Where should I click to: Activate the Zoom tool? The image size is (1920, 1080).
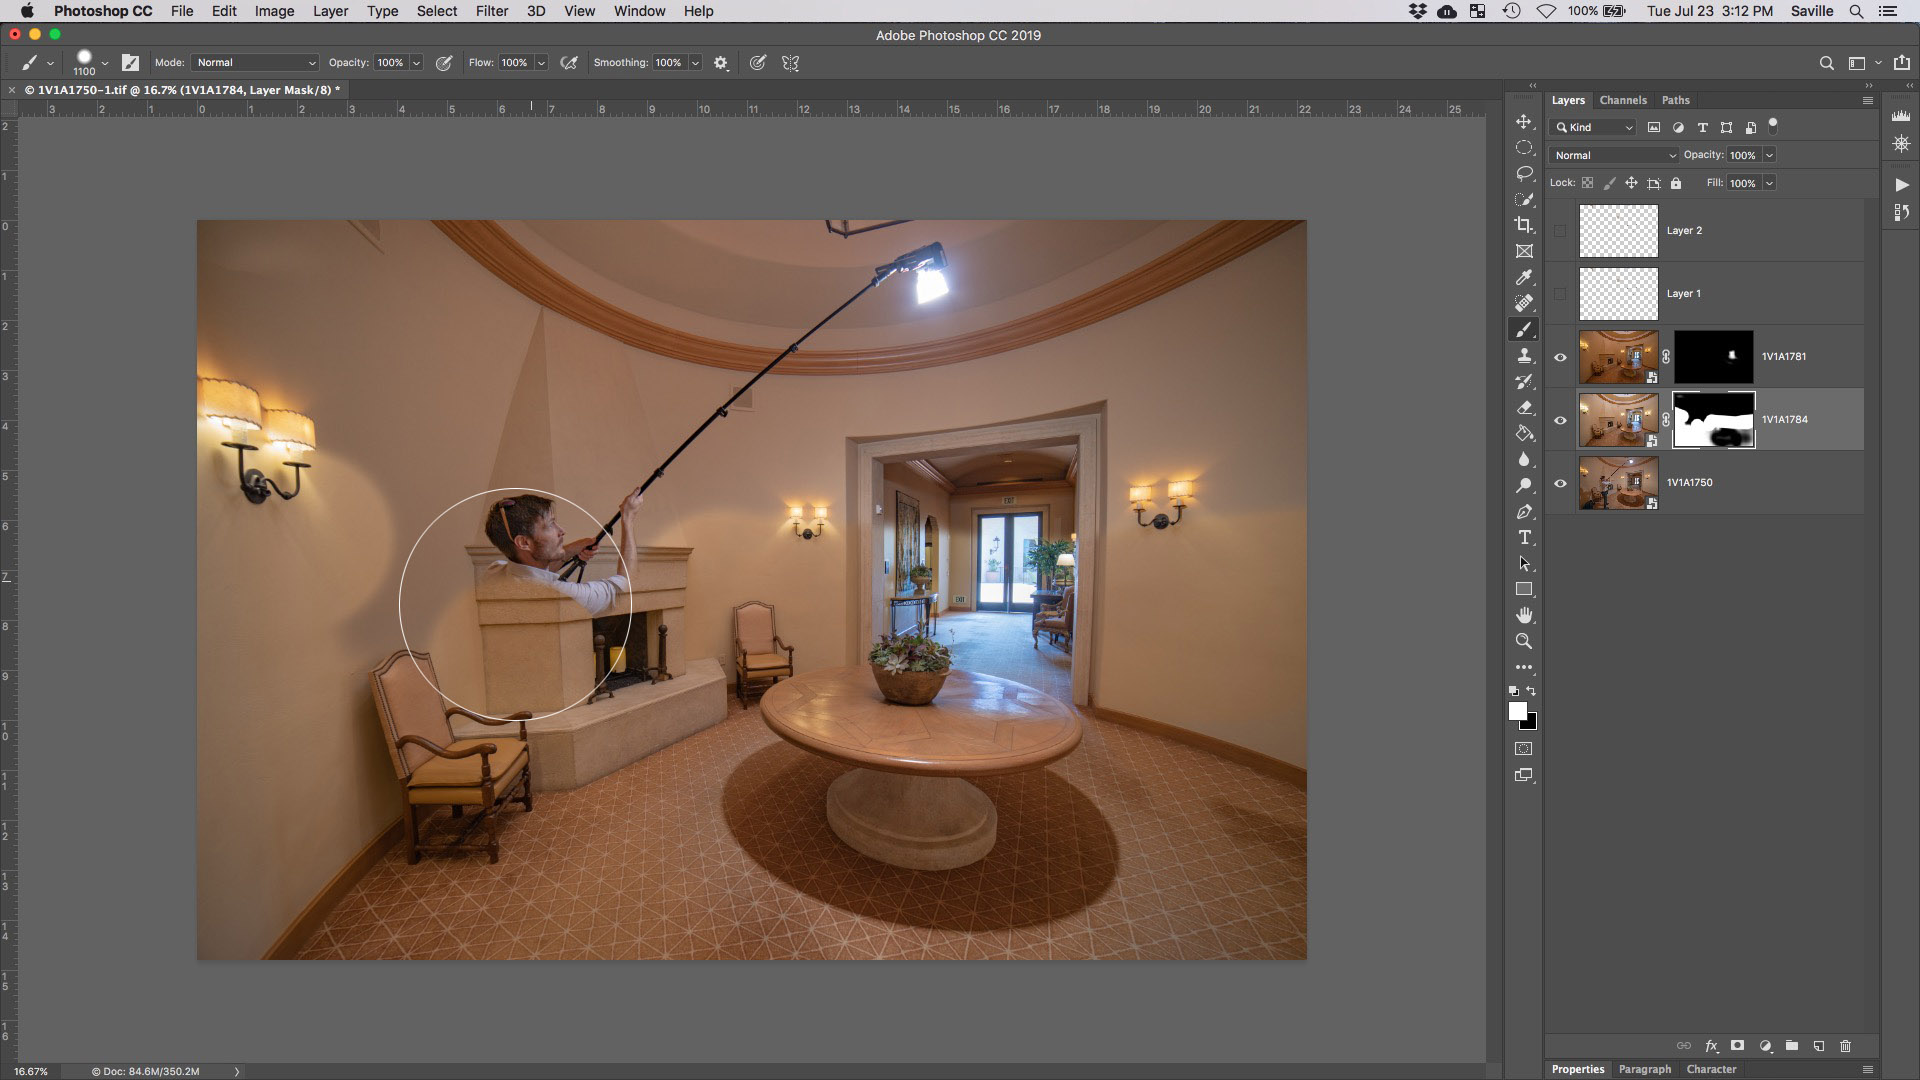tap(1524, 641)
